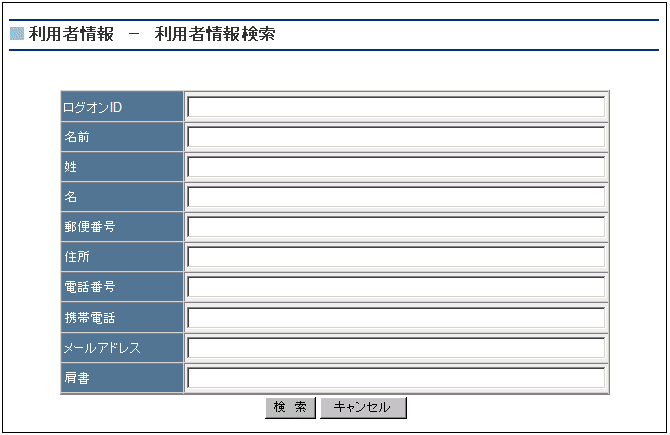
Task: Click the 肩書 text input box
Action: [396, 378]
